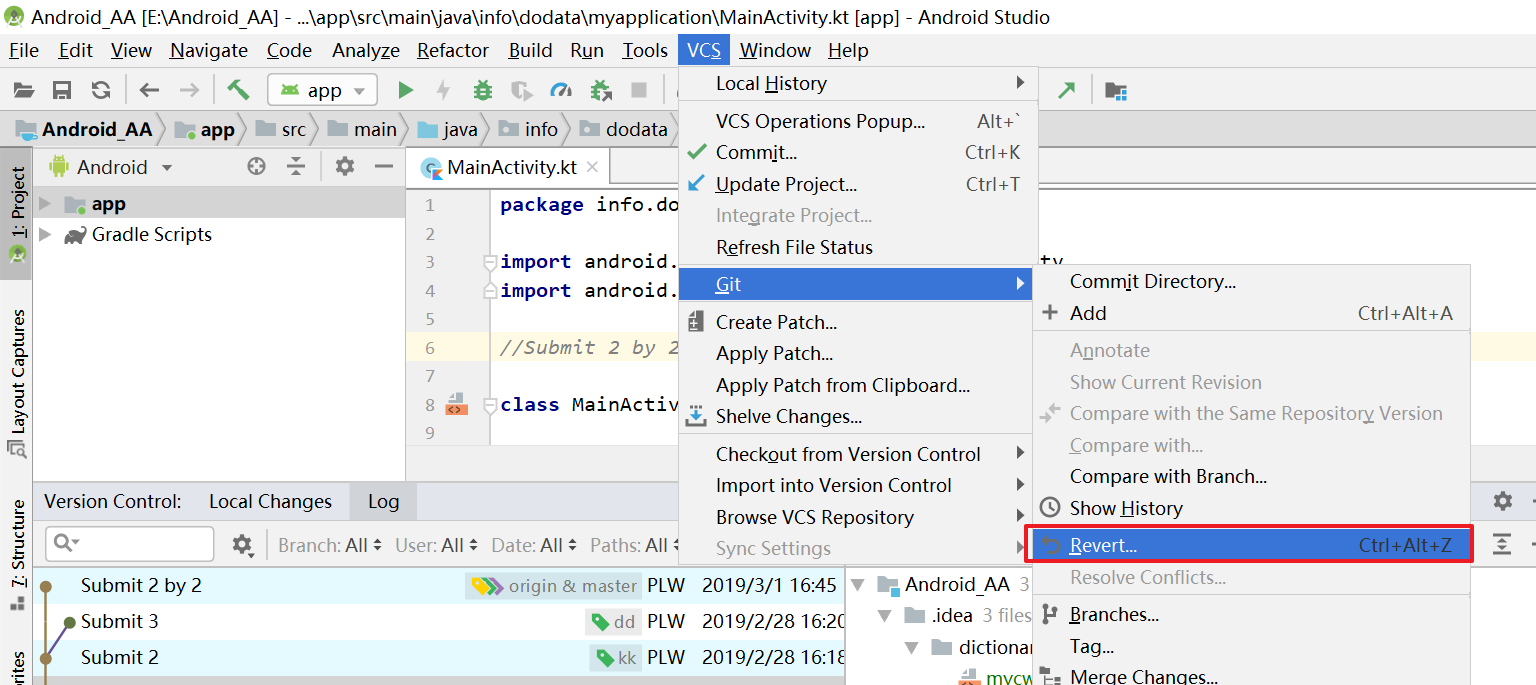This screenshot has width=1536, height=685.
Task: Click the green VCS push arrow icon
Action: [x=1067, y=91]
